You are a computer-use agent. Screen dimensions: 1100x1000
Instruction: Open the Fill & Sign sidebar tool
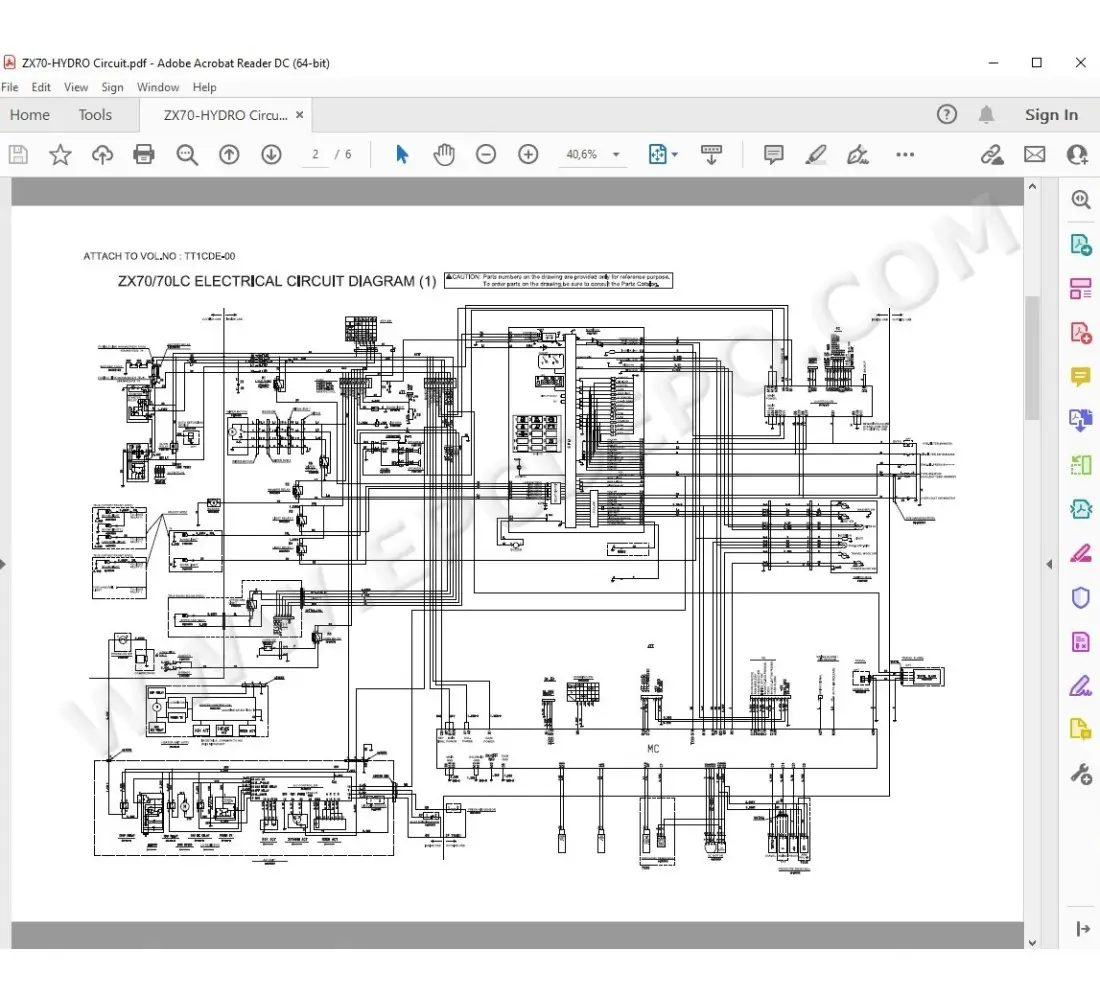tap(1080, 686)
